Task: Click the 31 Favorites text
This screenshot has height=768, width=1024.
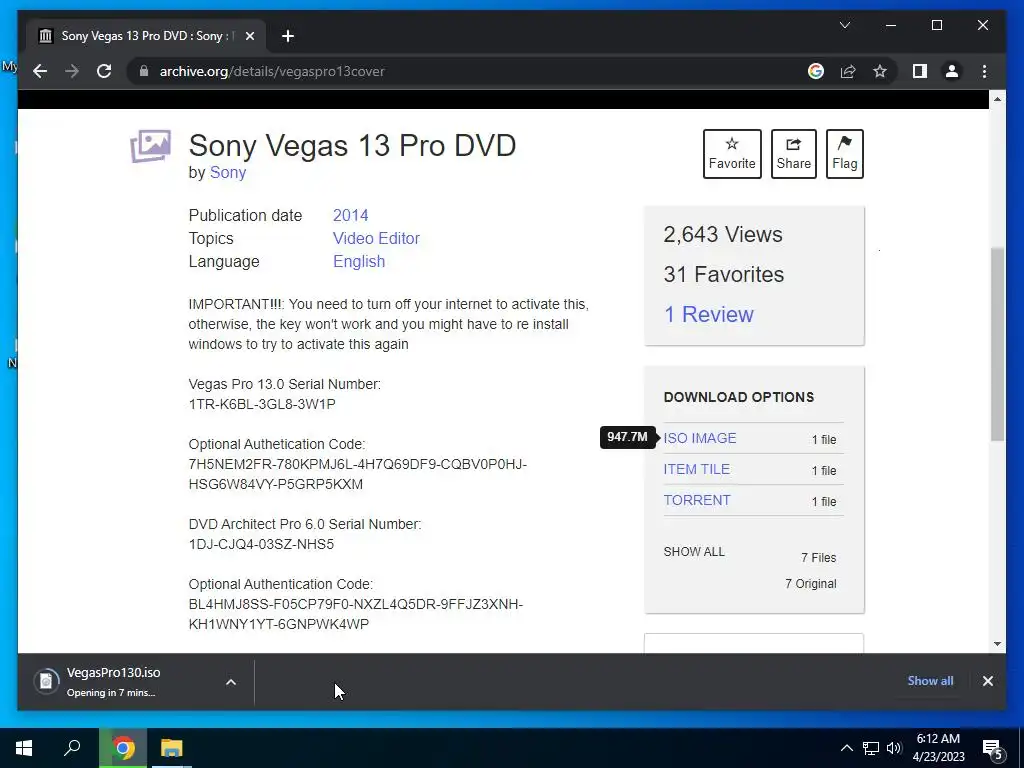Action: click(x=724, y=274)
